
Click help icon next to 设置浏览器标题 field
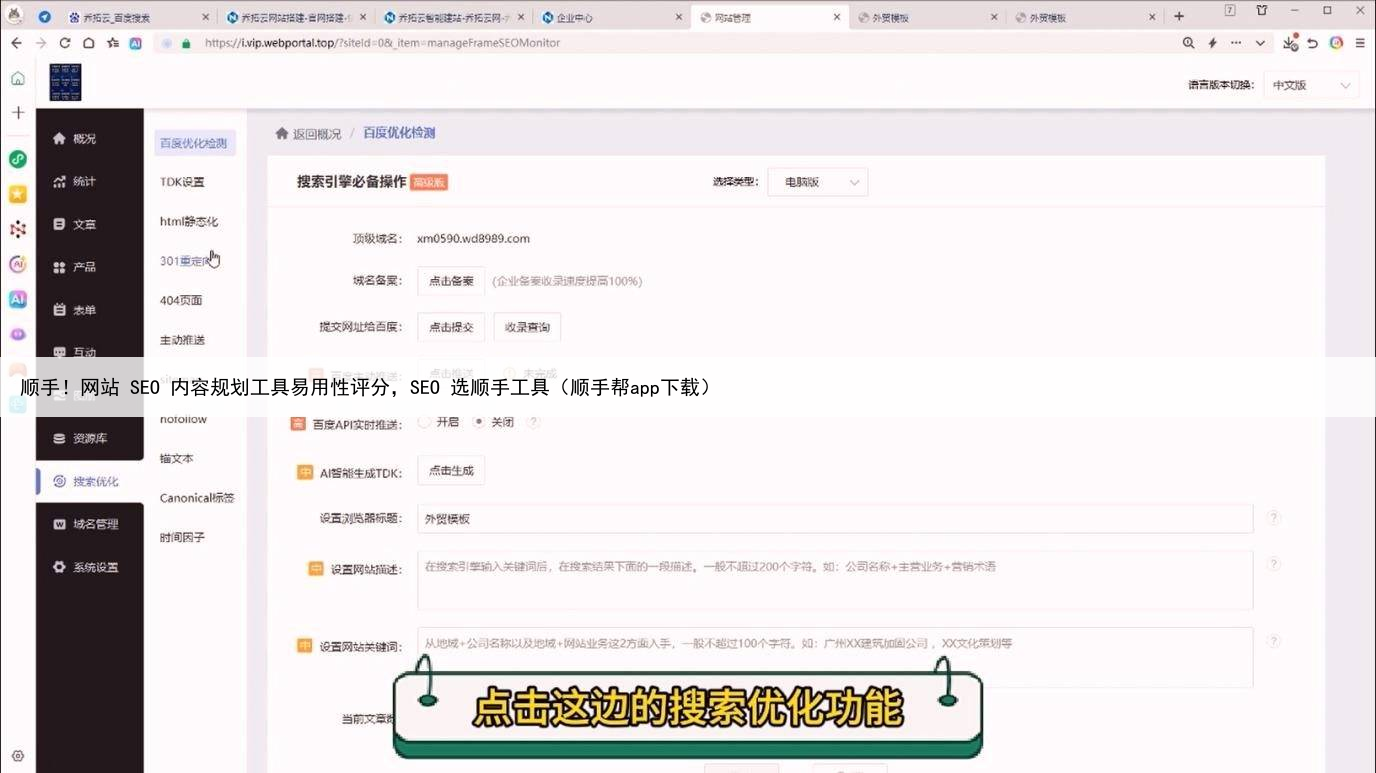1273,518
